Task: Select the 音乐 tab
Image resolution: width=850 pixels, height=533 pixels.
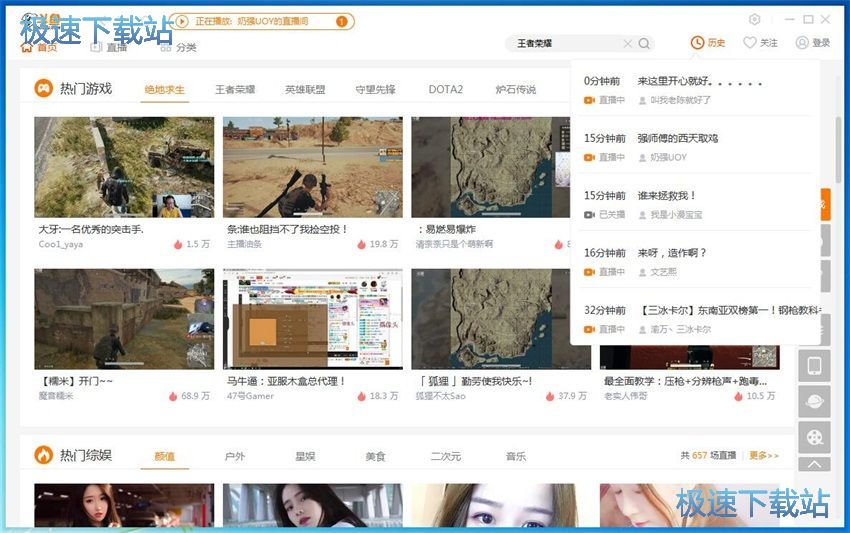Action: (516, 456)
